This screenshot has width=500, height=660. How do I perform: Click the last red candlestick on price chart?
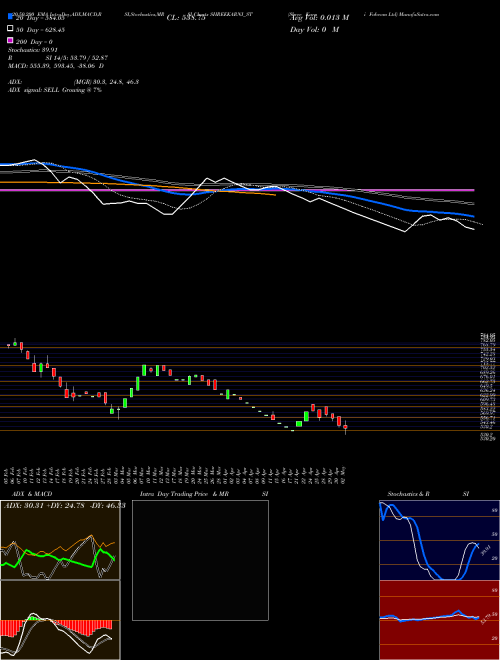click(346, 427)
